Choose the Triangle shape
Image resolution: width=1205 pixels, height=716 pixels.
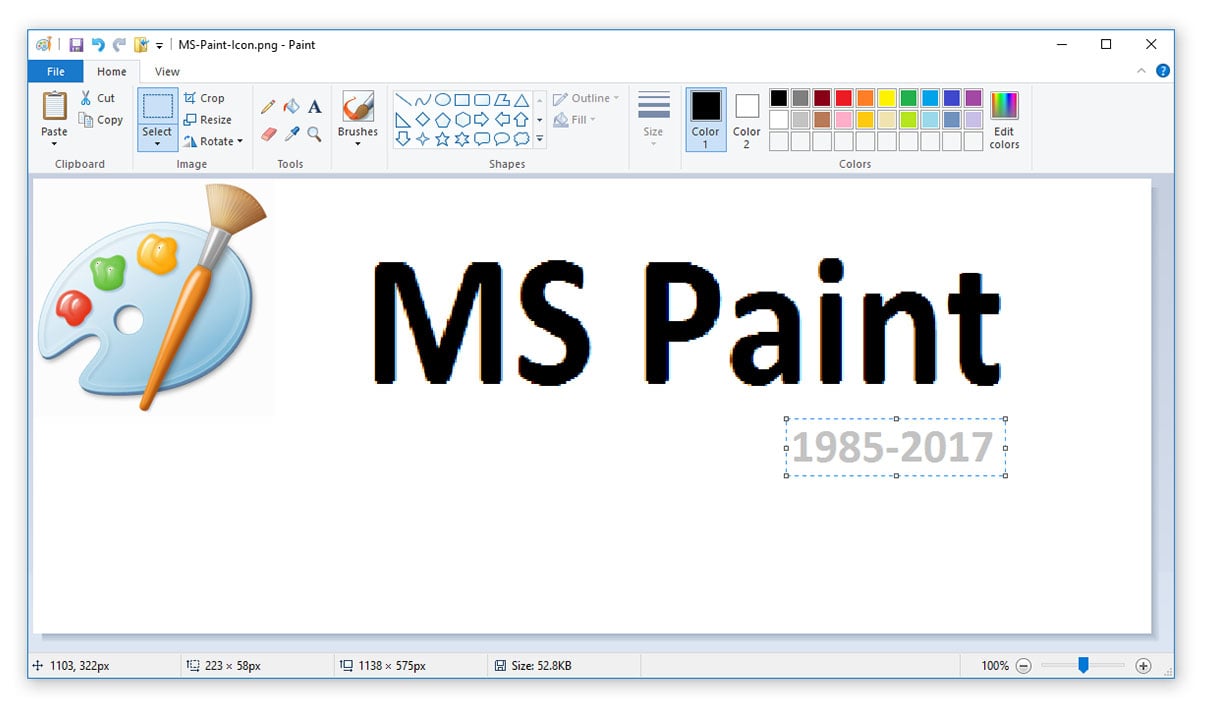[521, 99]
